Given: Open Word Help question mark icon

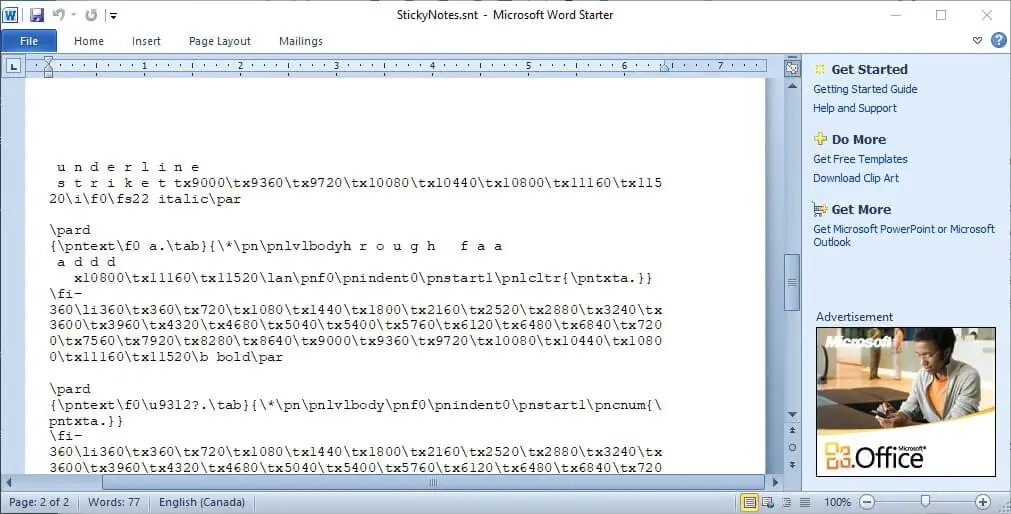Looking at the screenshot, I should pos(999,40).
